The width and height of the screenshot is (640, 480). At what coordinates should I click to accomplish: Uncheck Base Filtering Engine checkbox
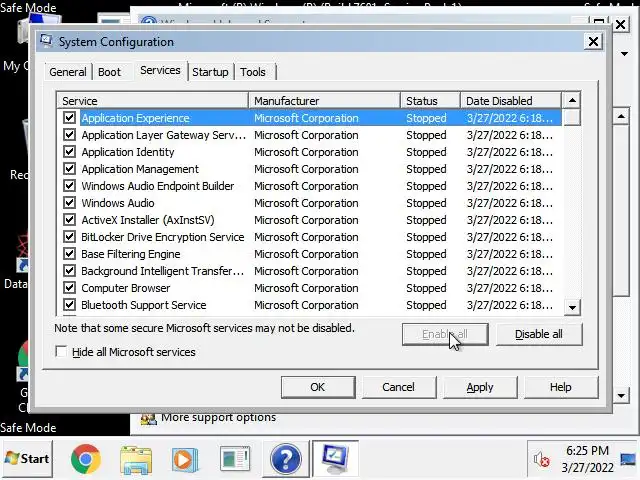[69, 254]
